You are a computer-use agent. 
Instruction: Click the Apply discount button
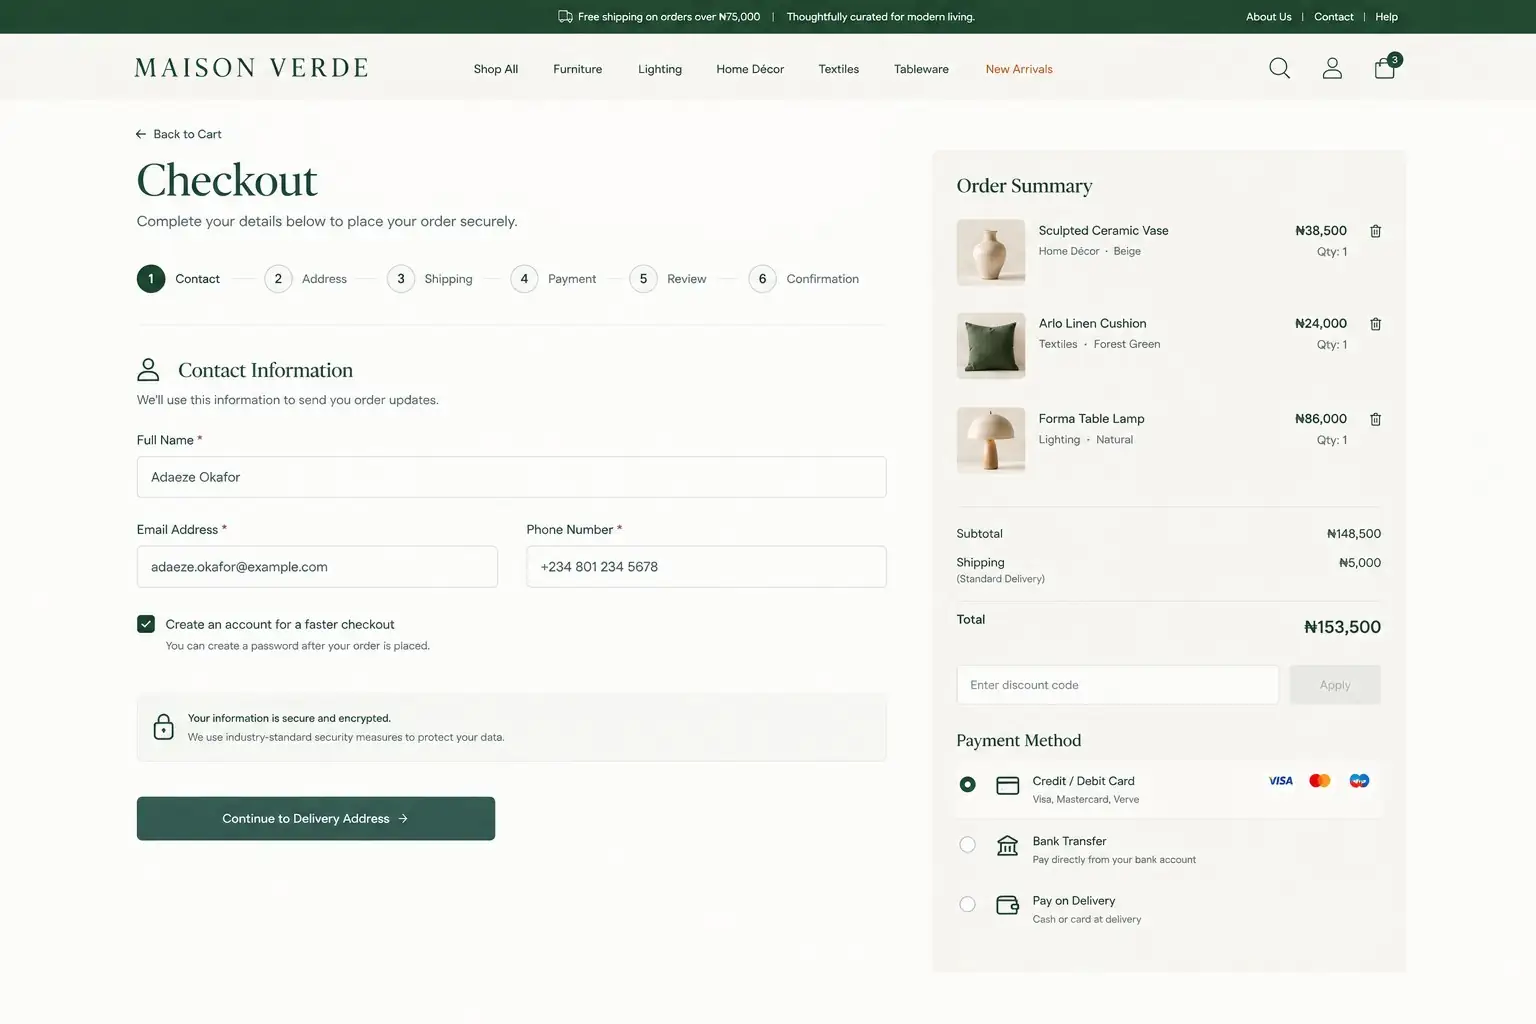1335,685
